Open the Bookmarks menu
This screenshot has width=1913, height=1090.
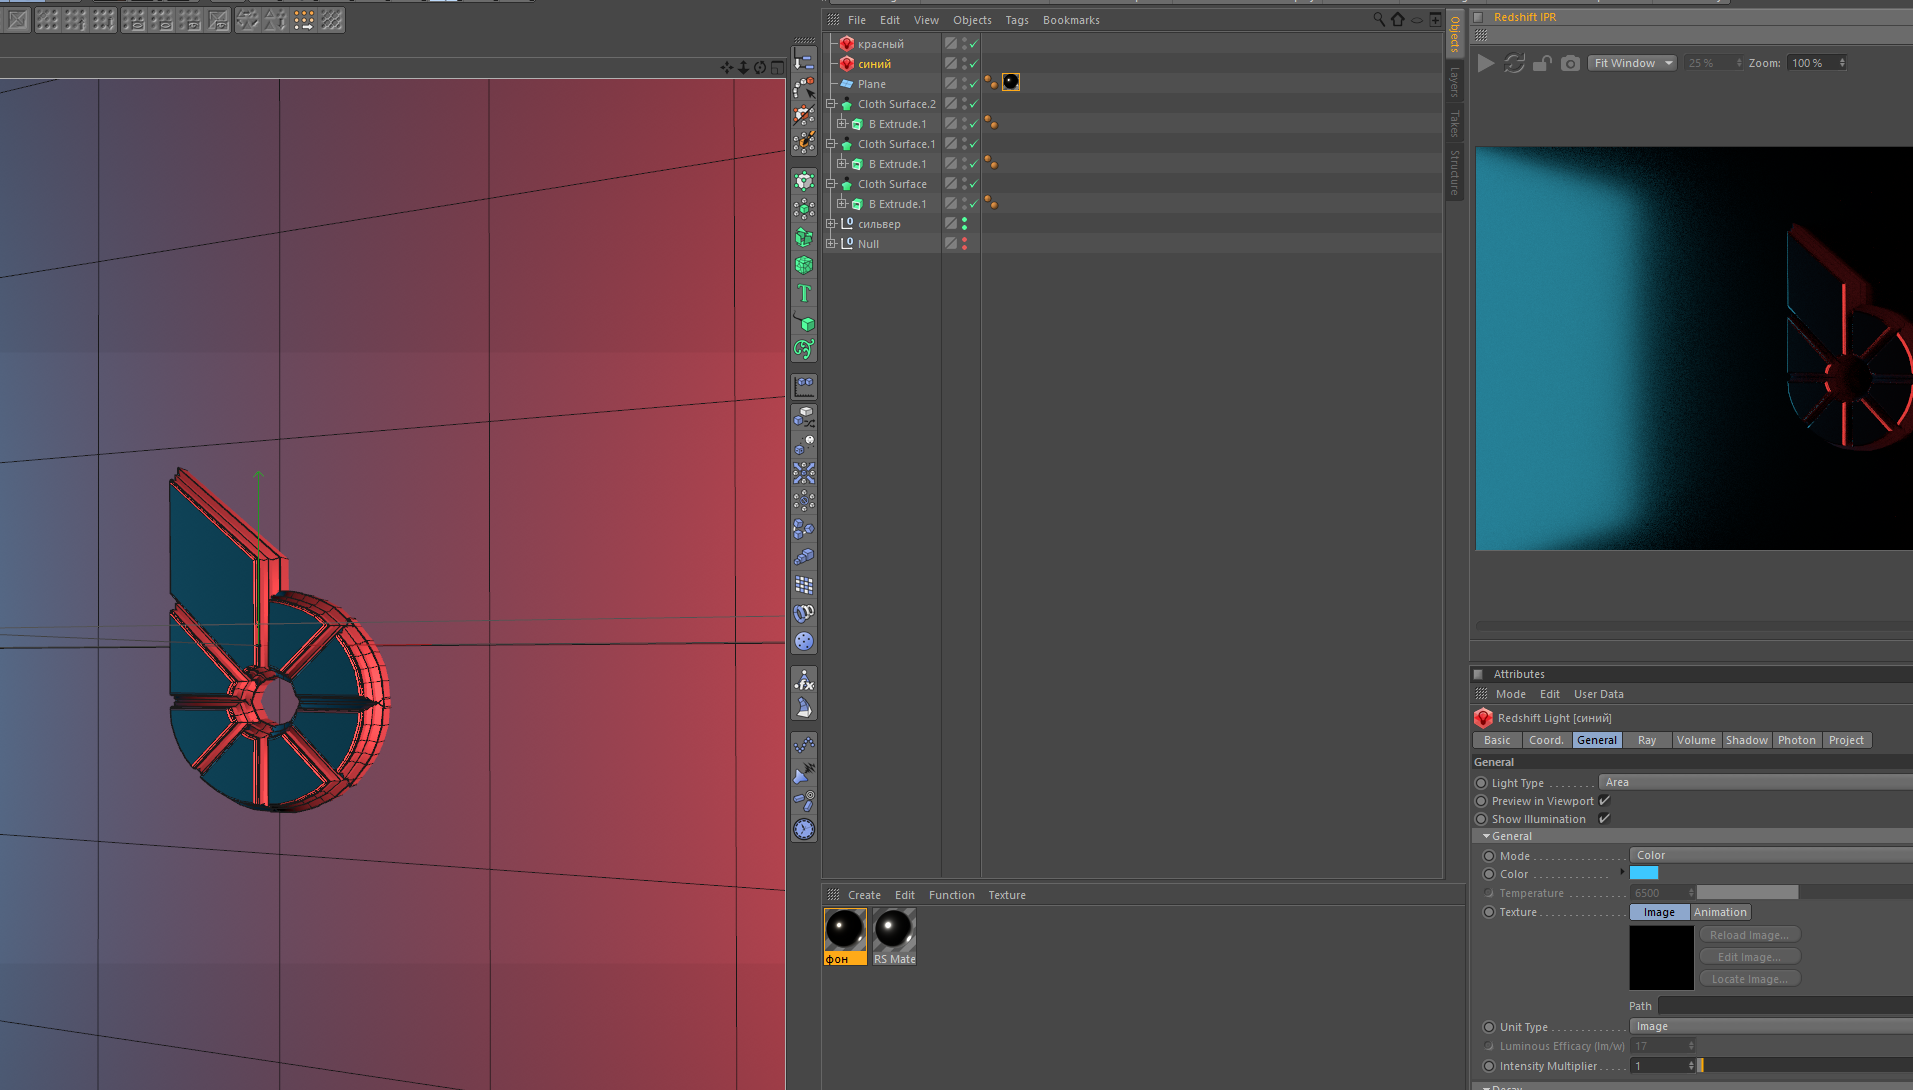pyautogui.click(x=1071, y=20)
